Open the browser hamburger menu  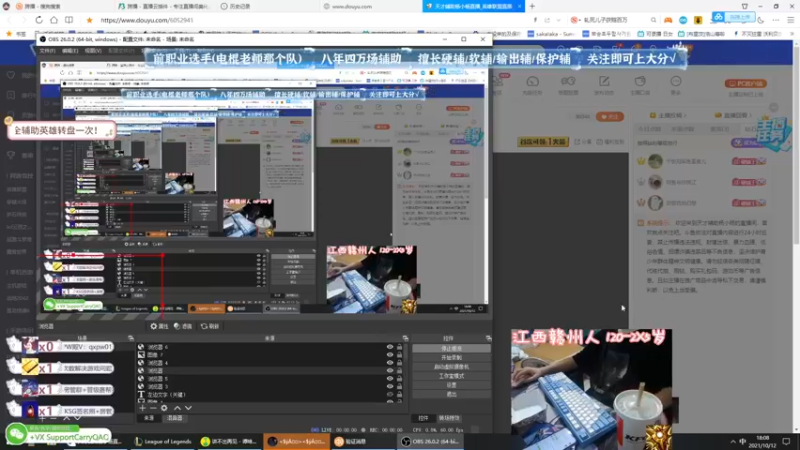coord(790,20)
